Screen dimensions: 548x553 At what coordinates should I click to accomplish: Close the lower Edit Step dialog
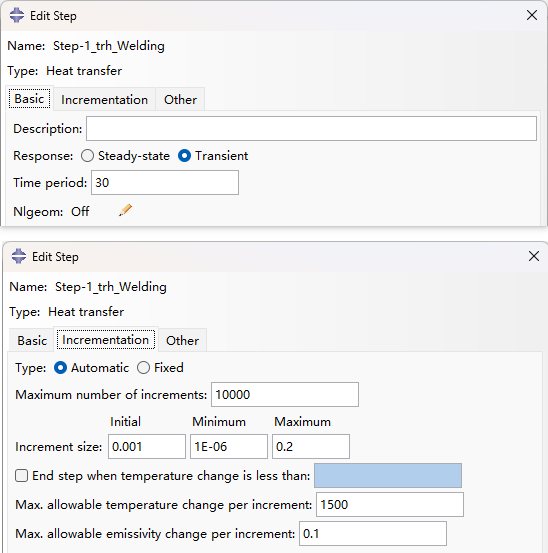coord(534,256)
